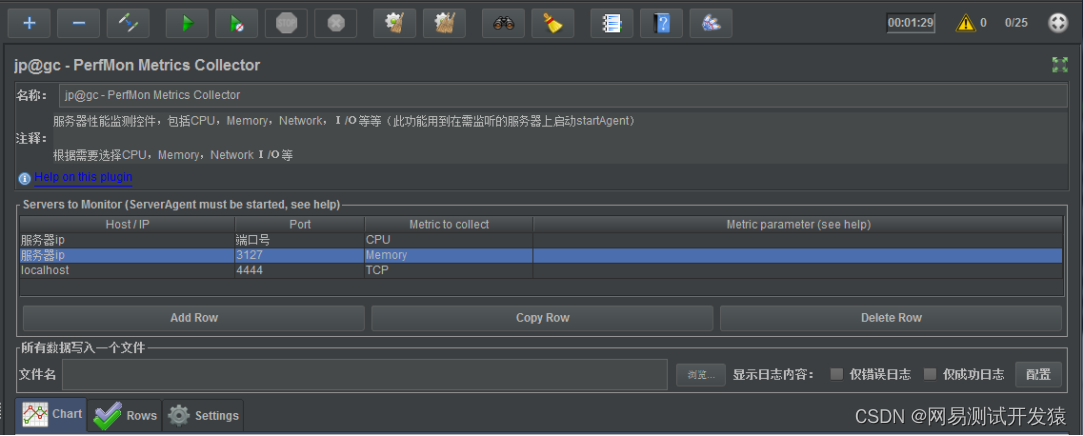
Task: Select the CPU metric cell
Action: [x=449, y=240]
